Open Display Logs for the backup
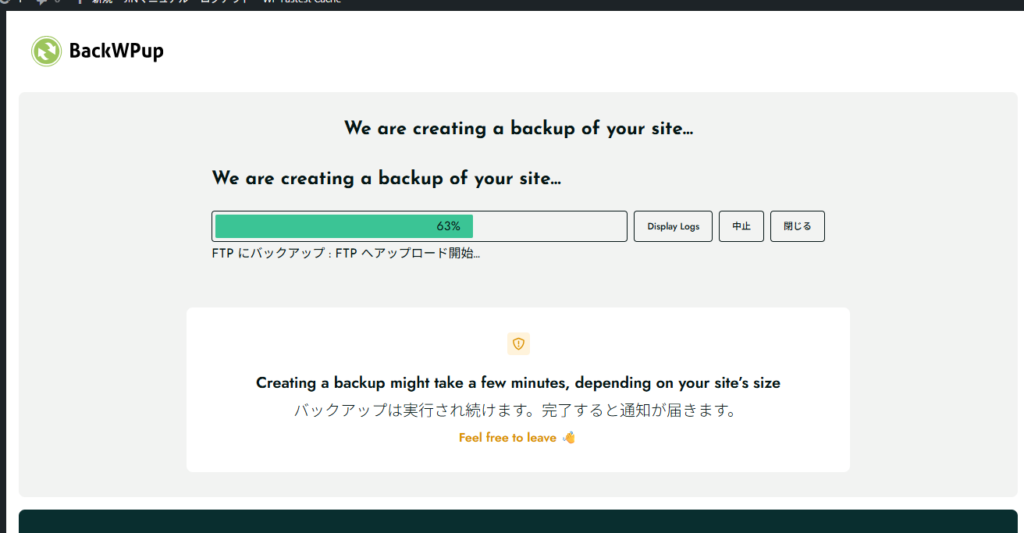The width and height of the screenshot is (1024, 533). 673,227
